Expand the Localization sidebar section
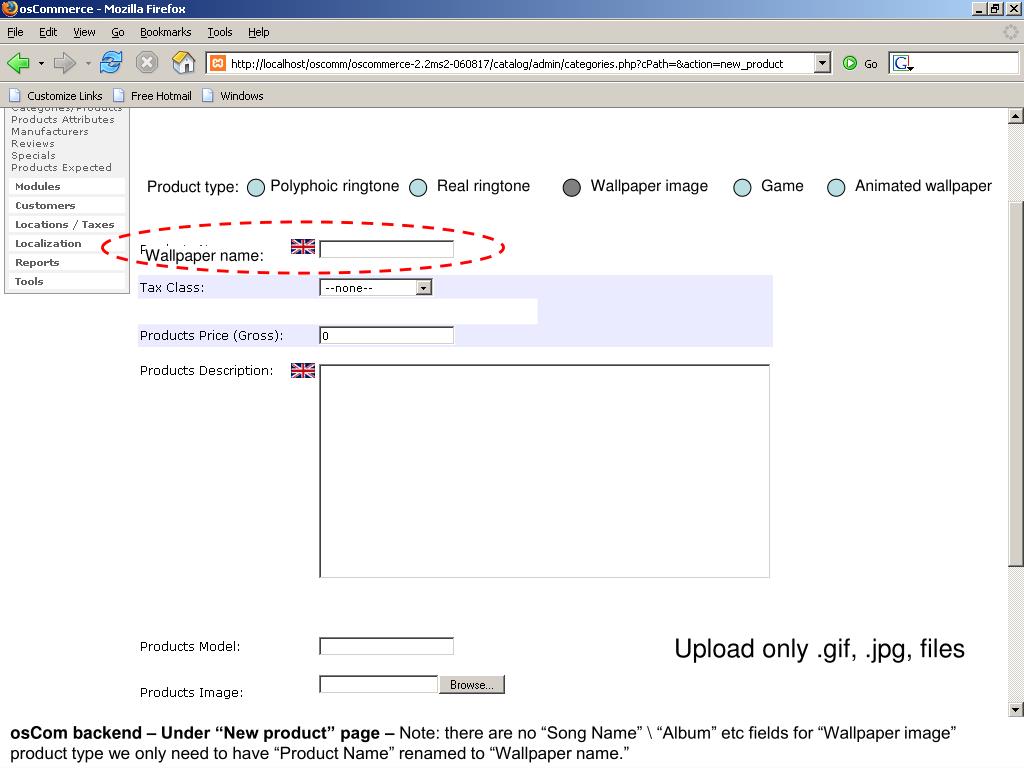 [66, 244]
